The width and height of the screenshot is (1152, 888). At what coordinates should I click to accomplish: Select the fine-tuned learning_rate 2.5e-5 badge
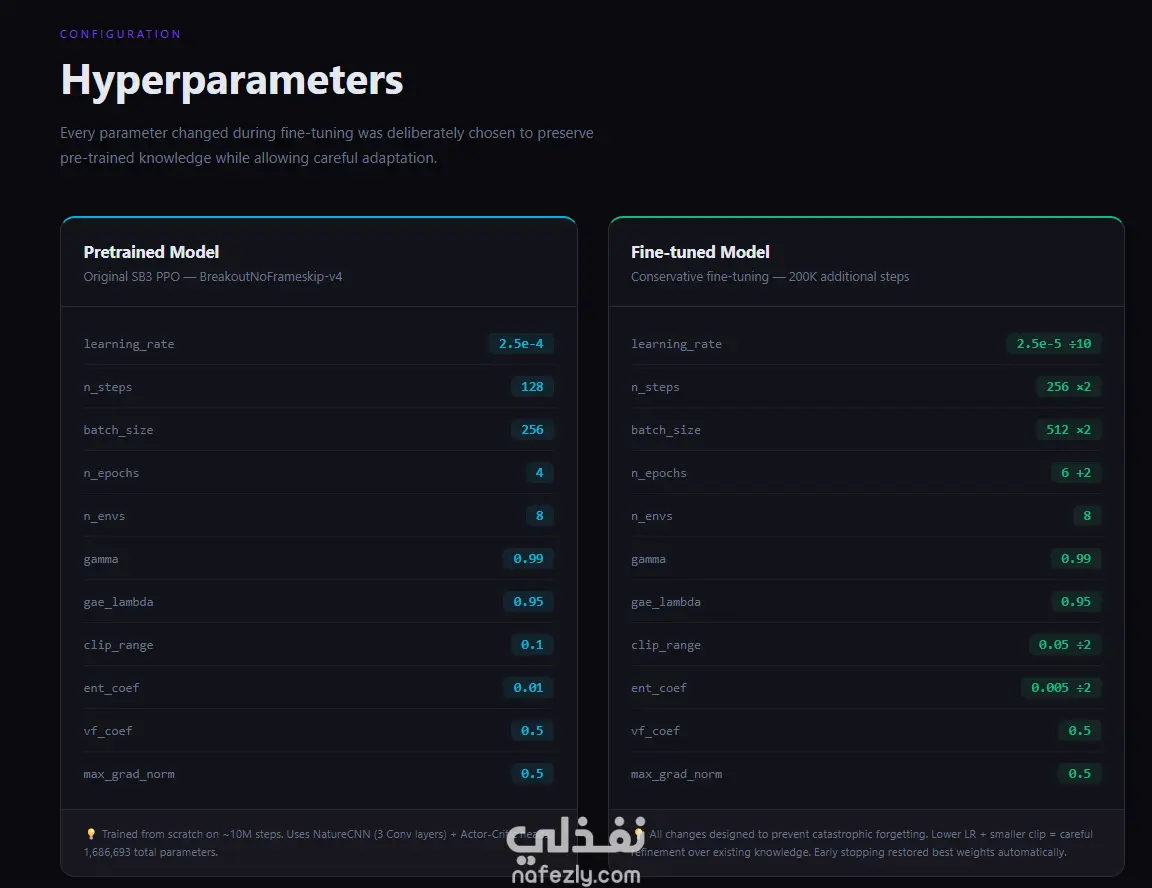1054,344
